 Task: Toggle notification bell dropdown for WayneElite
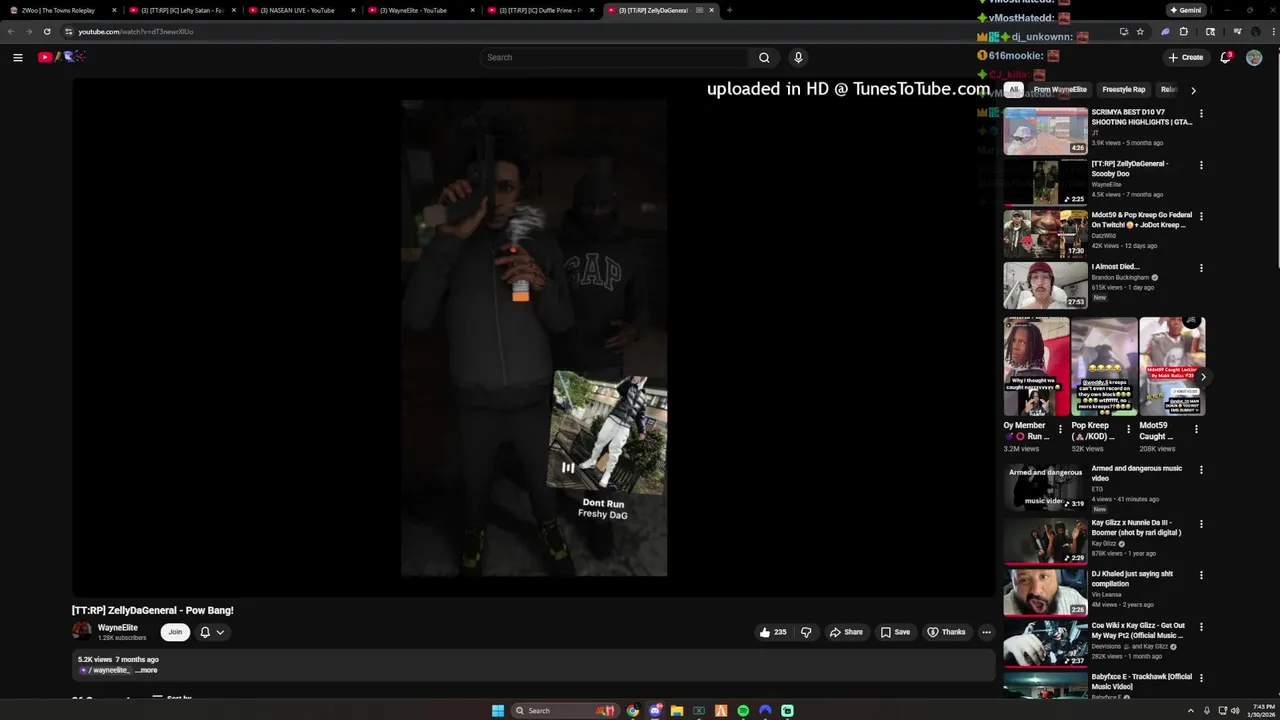point(212,632)
